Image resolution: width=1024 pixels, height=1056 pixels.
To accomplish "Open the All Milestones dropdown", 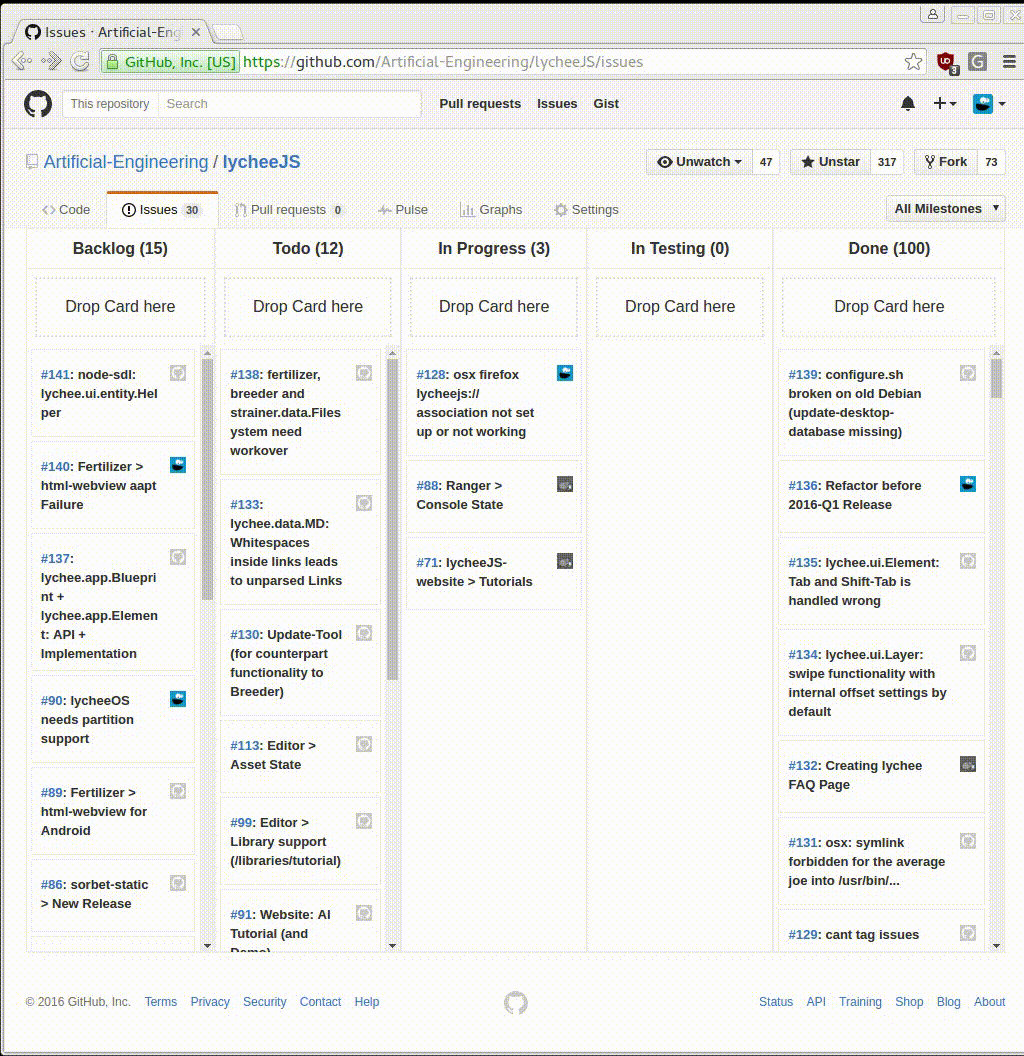I will click(946, 209).
